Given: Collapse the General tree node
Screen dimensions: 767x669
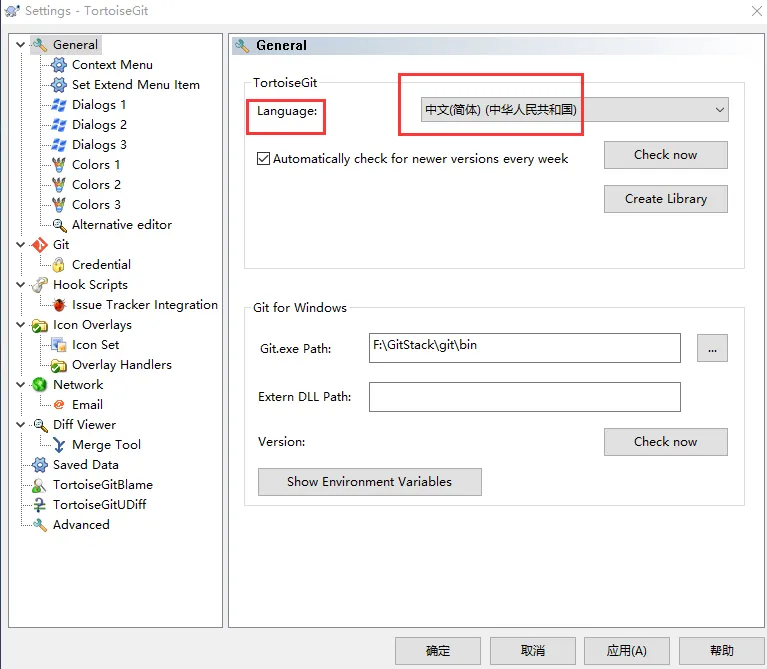Looking at the screenshot, I should pos(20,45).
